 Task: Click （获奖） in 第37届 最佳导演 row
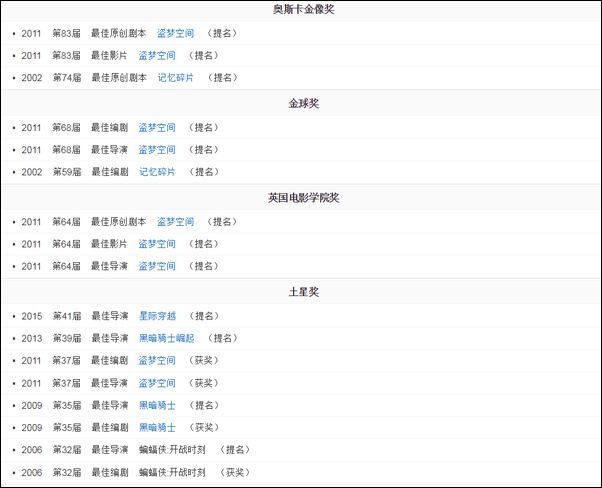(x=203, y=383)
